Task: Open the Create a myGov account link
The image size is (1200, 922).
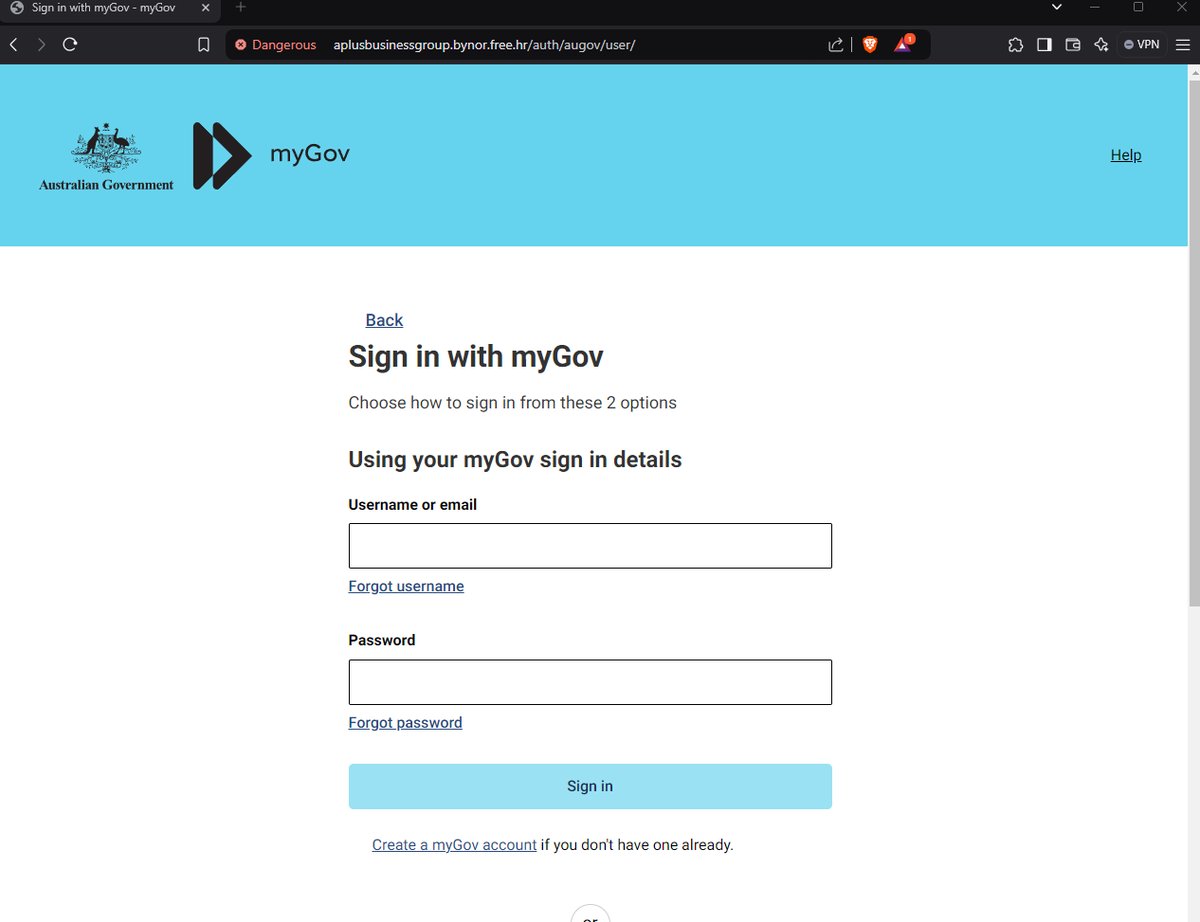Action: pyautogui.click(x=453, y=844)
